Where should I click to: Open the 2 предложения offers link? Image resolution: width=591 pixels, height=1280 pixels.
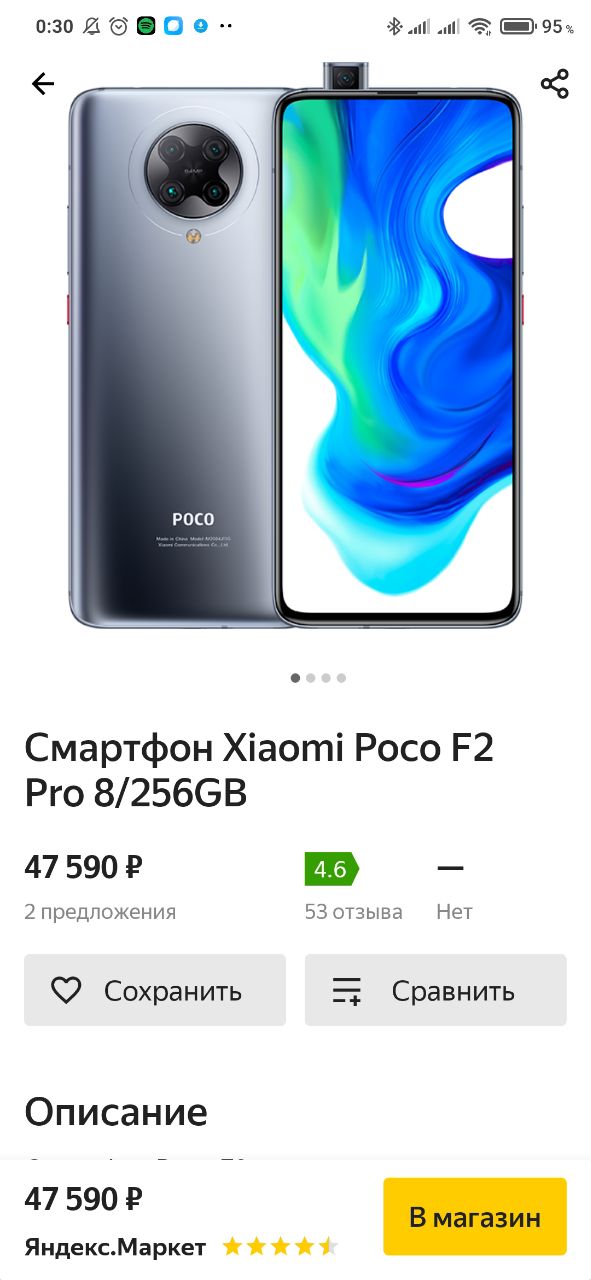coord(100,912)
